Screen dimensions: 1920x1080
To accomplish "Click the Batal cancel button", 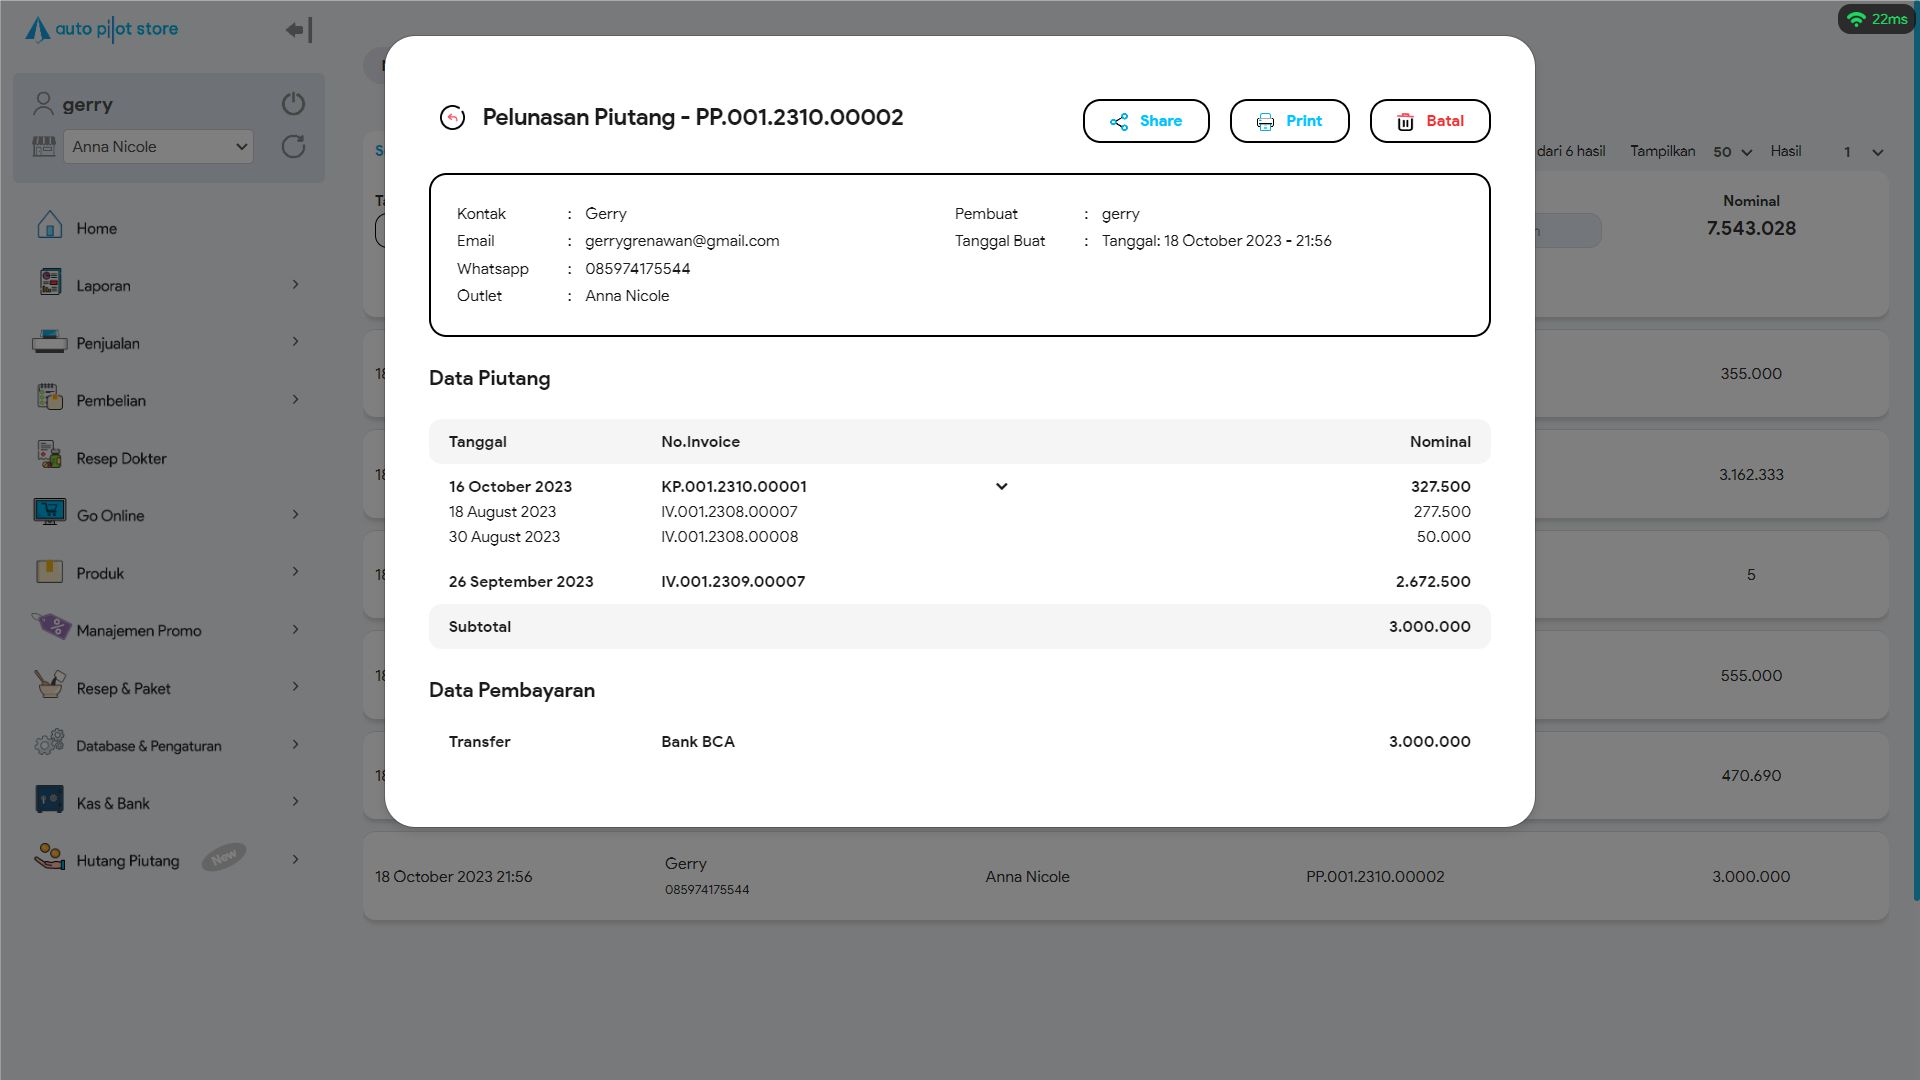I will (x=1429, y=121).
